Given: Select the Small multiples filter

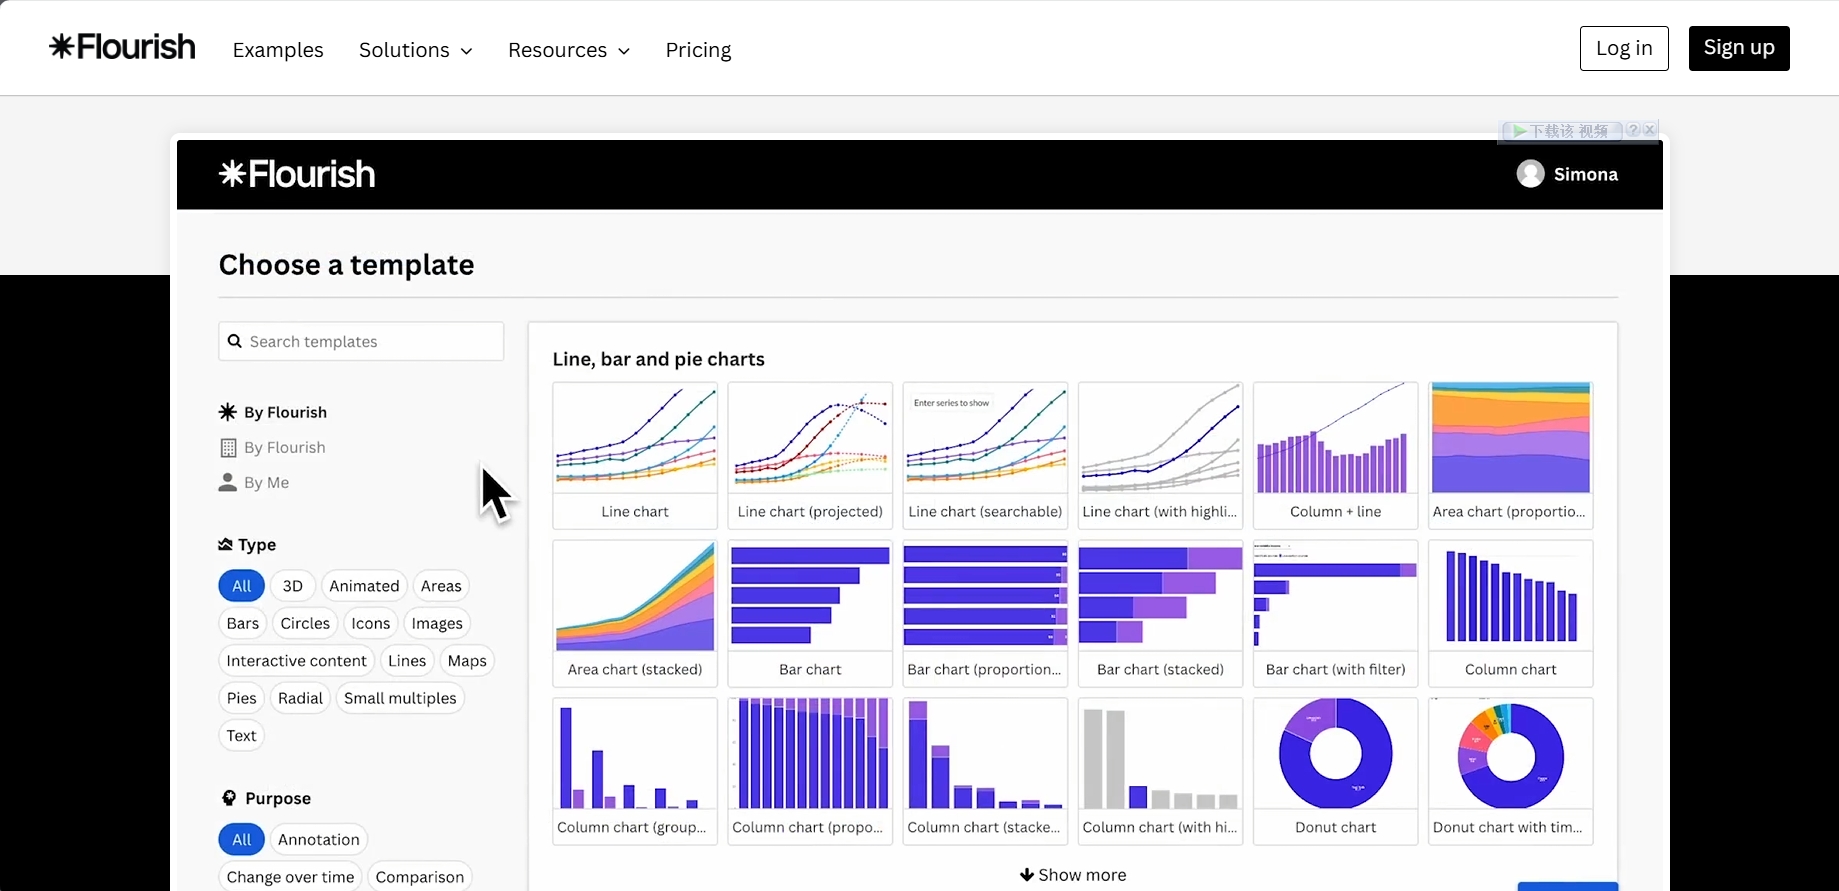Looking at the screenshot, I should point(400,698).
